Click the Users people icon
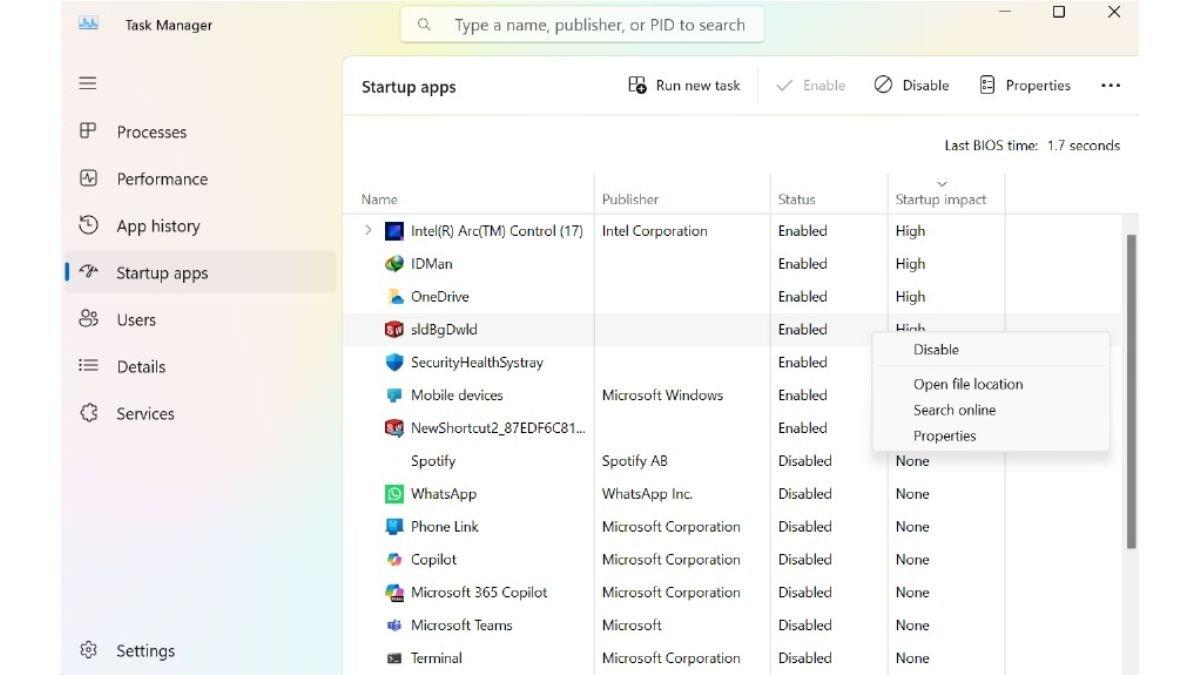The image size is (1200, 675). tap(88, 319)
